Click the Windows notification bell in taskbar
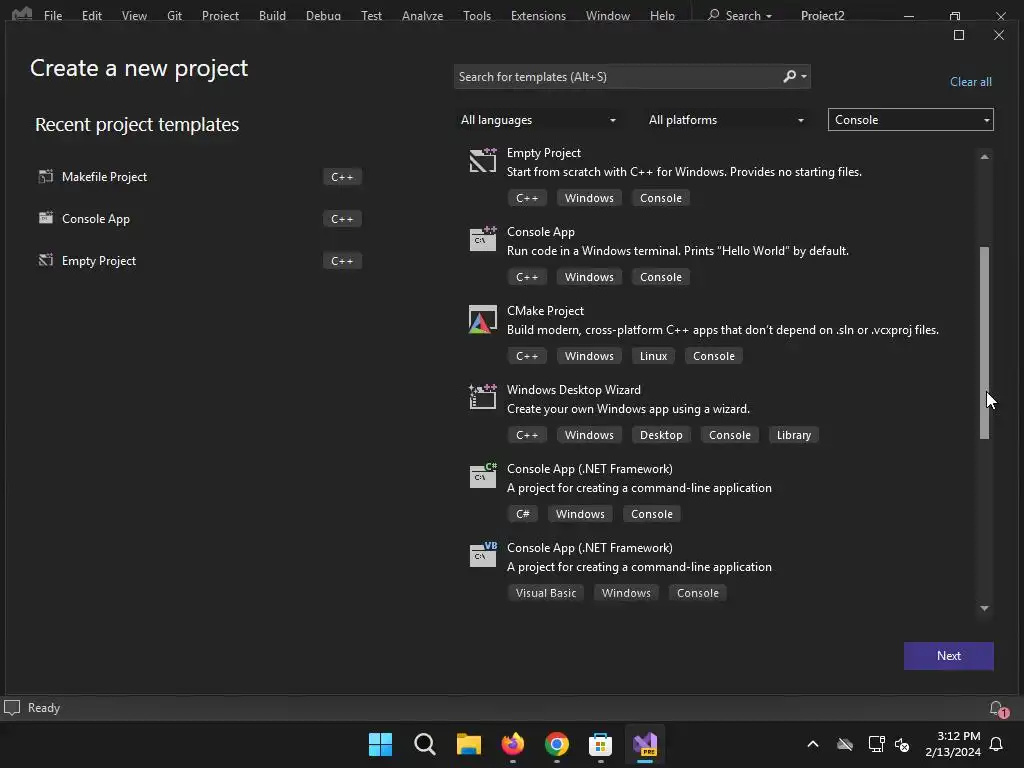1024x768 pixels. (997, 744)
